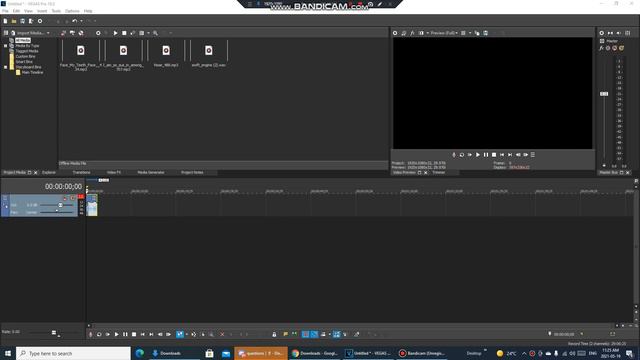Click the Save project icon in main toolbar
640x360 pixels.
[x=22, y=21]
